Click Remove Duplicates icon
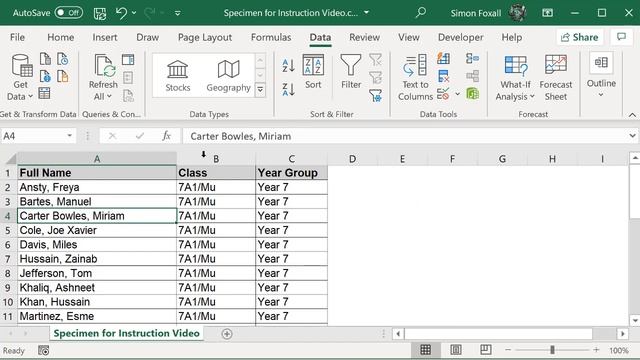Screen dimensions: 640x360 tap(443, 76)
